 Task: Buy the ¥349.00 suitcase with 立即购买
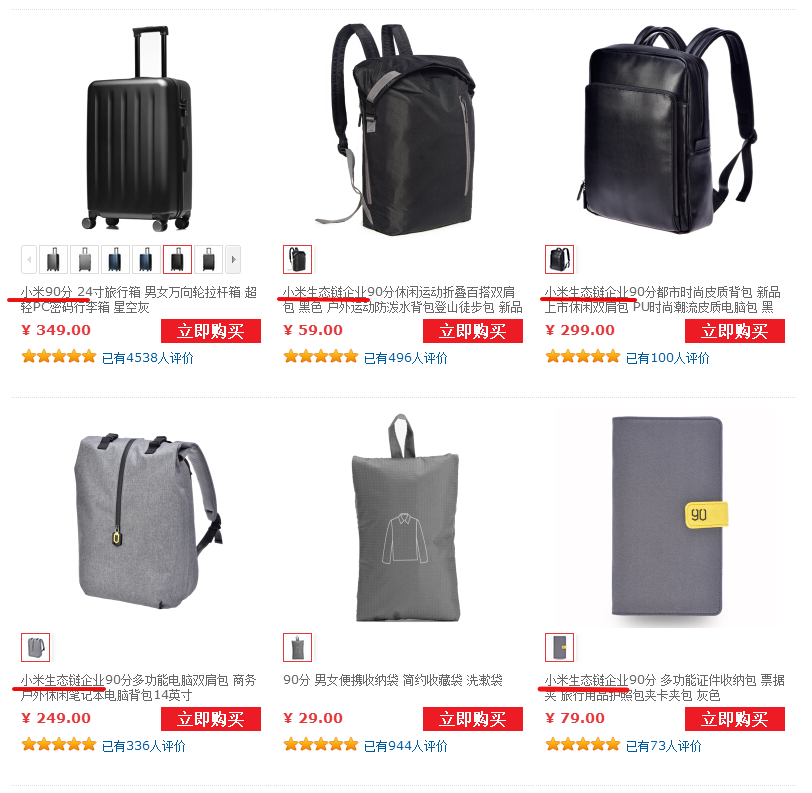coord(211,331)
